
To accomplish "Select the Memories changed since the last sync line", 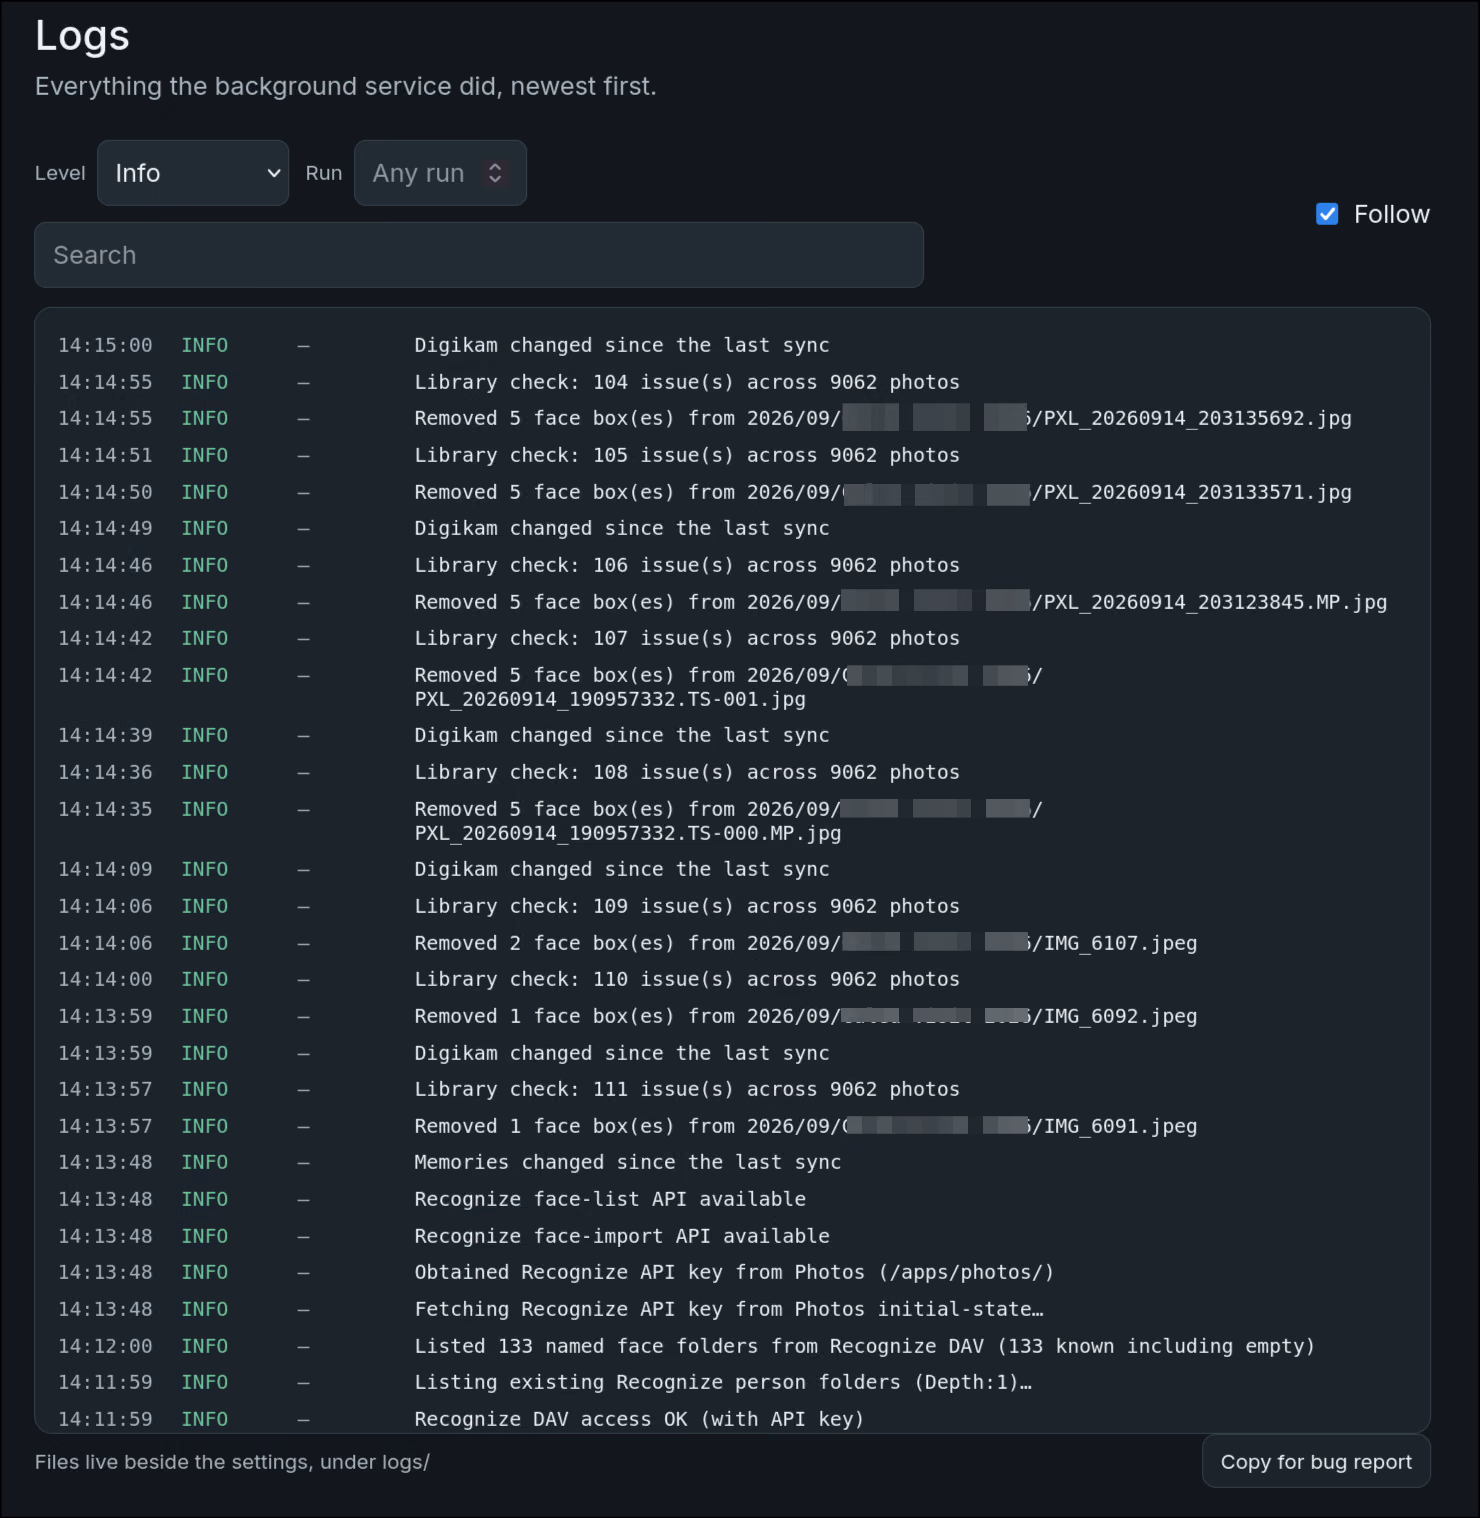I will tap(732, 1162).
